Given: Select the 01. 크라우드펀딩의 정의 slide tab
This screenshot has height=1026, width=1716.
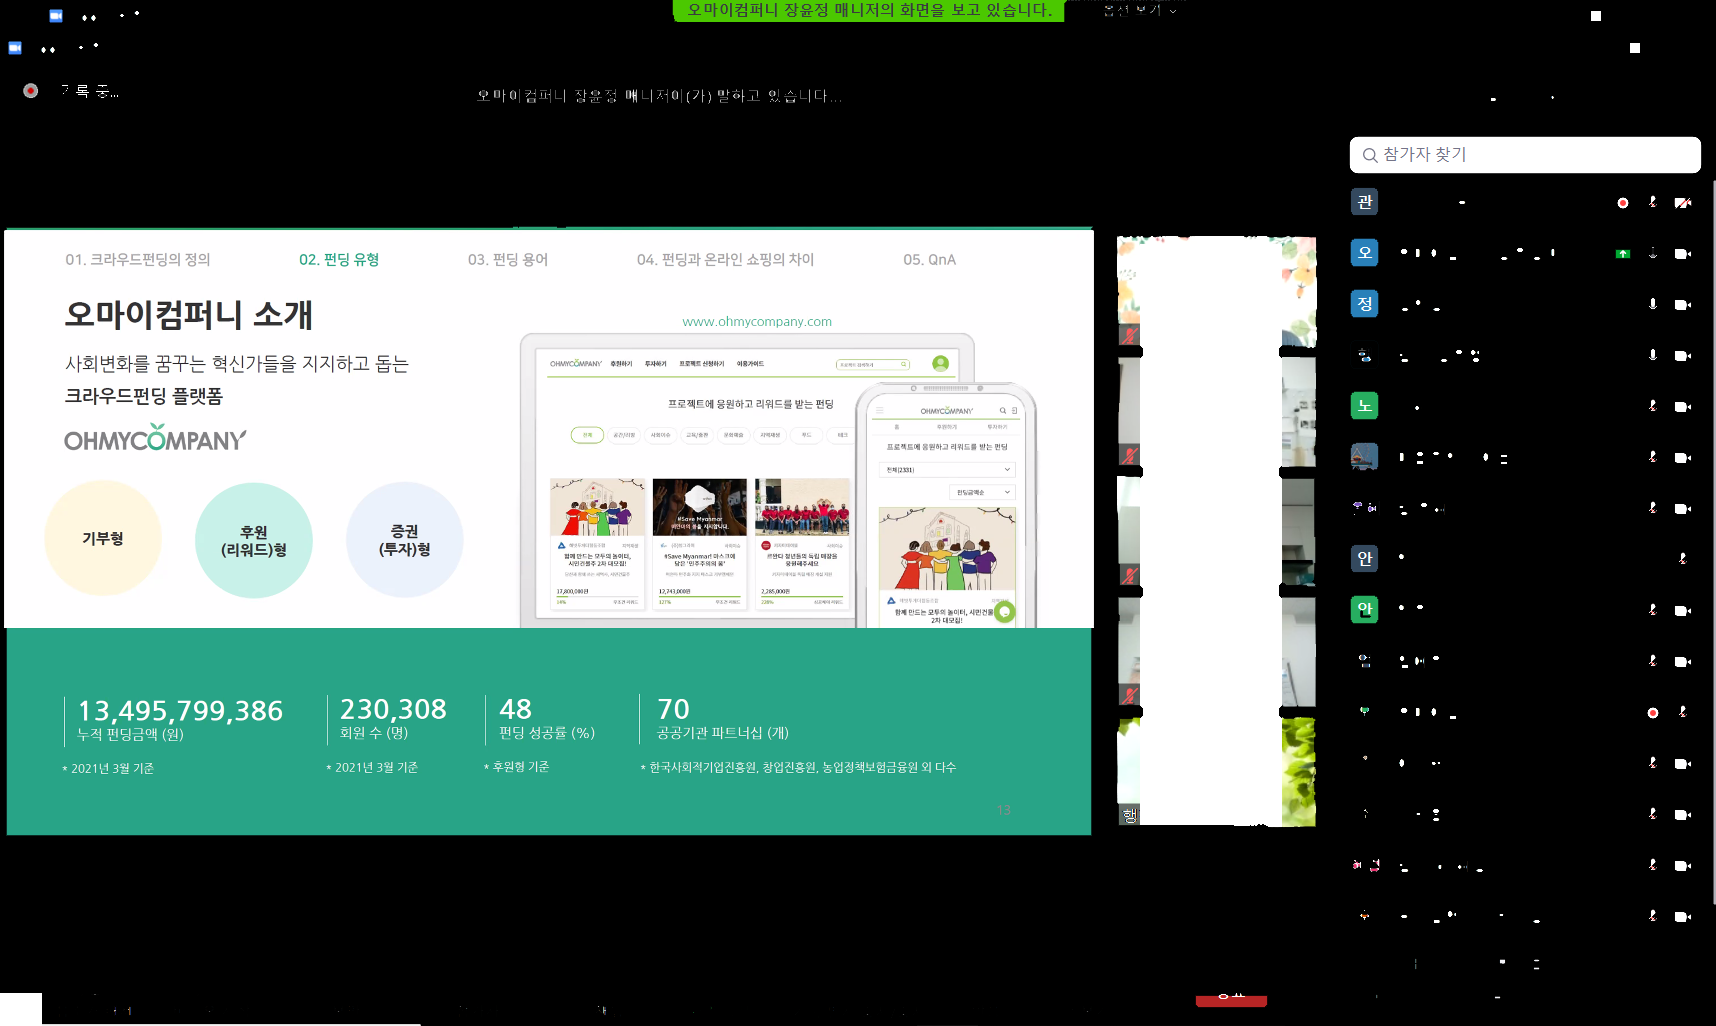Looking at the screenshot, I should tap(138, 260).
